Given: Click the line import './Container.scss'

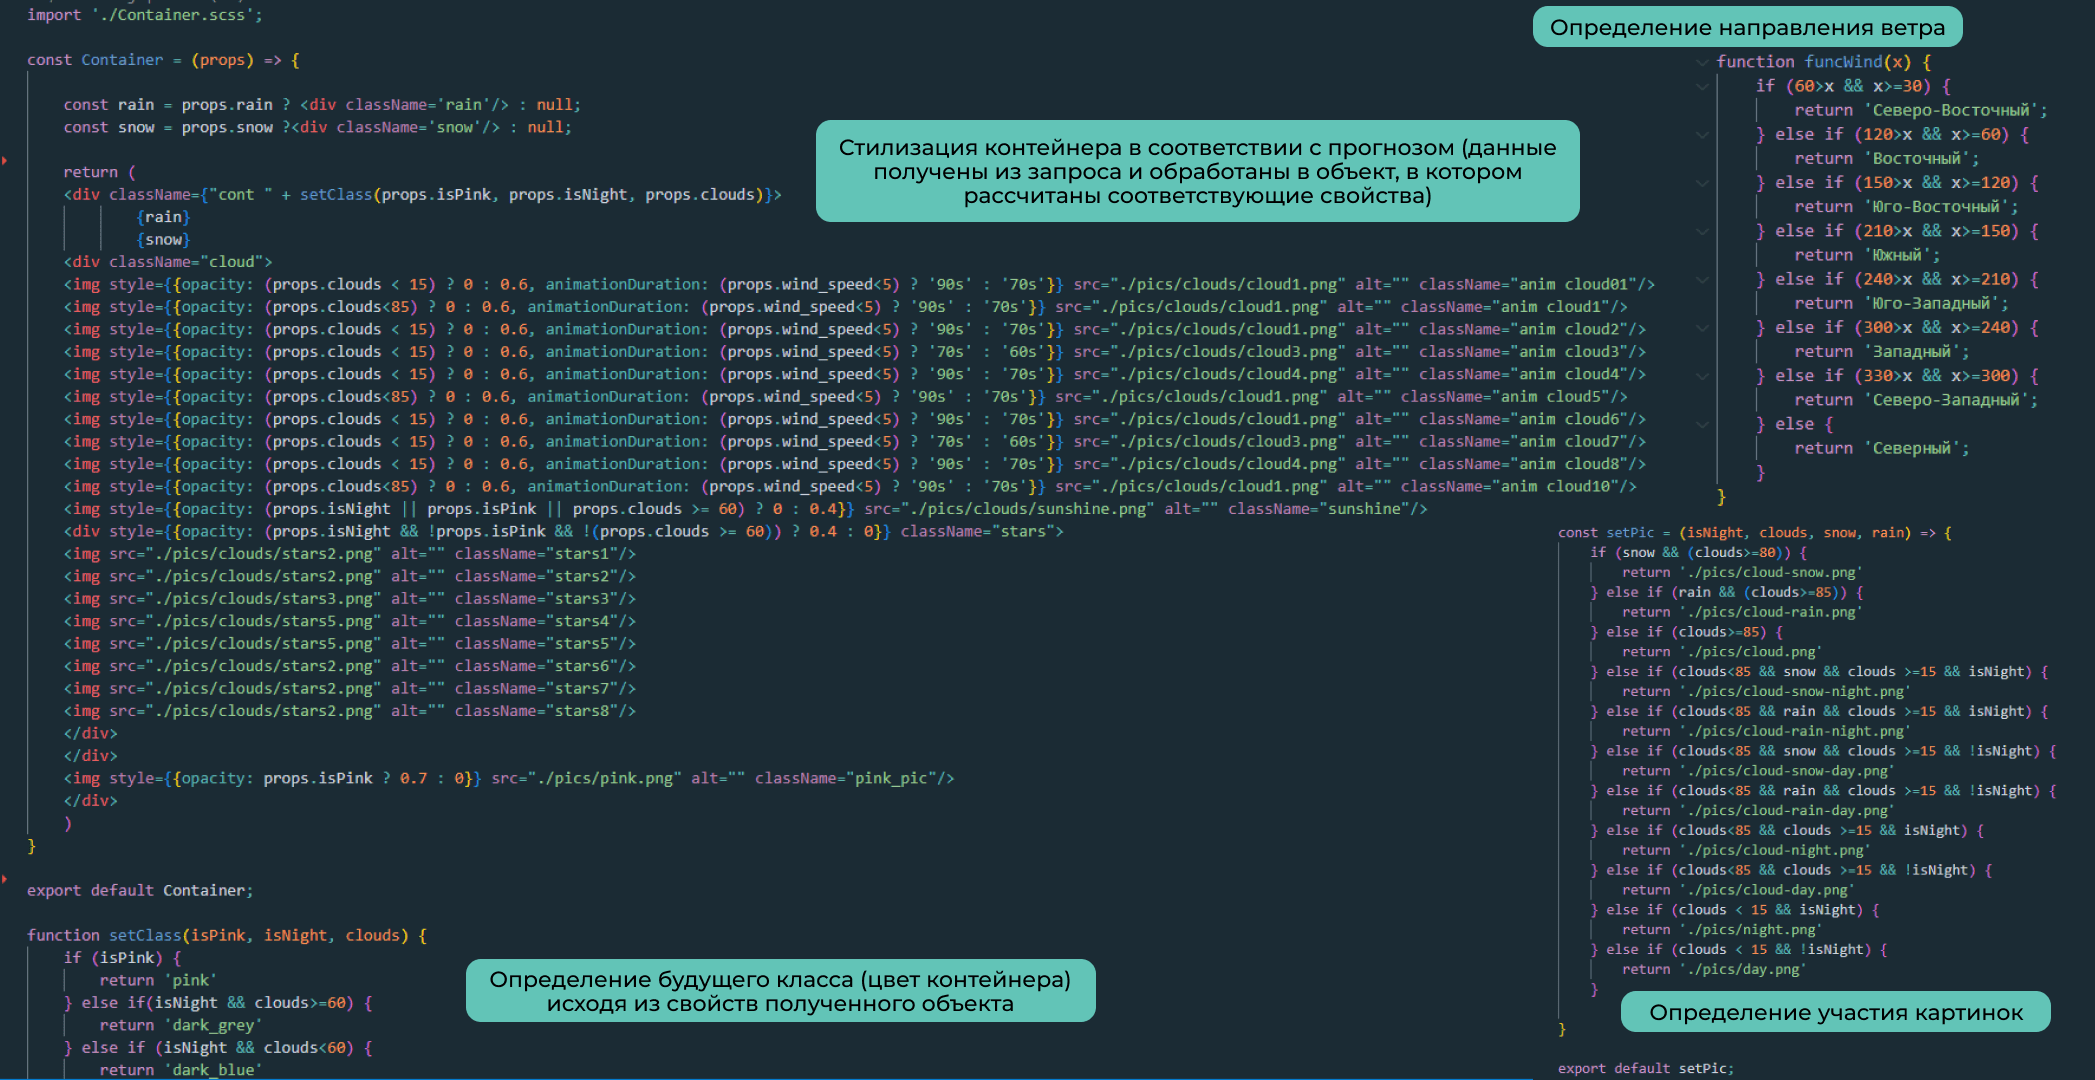Looking at the screenshot, I should pyautogui.click(x=144, y=15).
